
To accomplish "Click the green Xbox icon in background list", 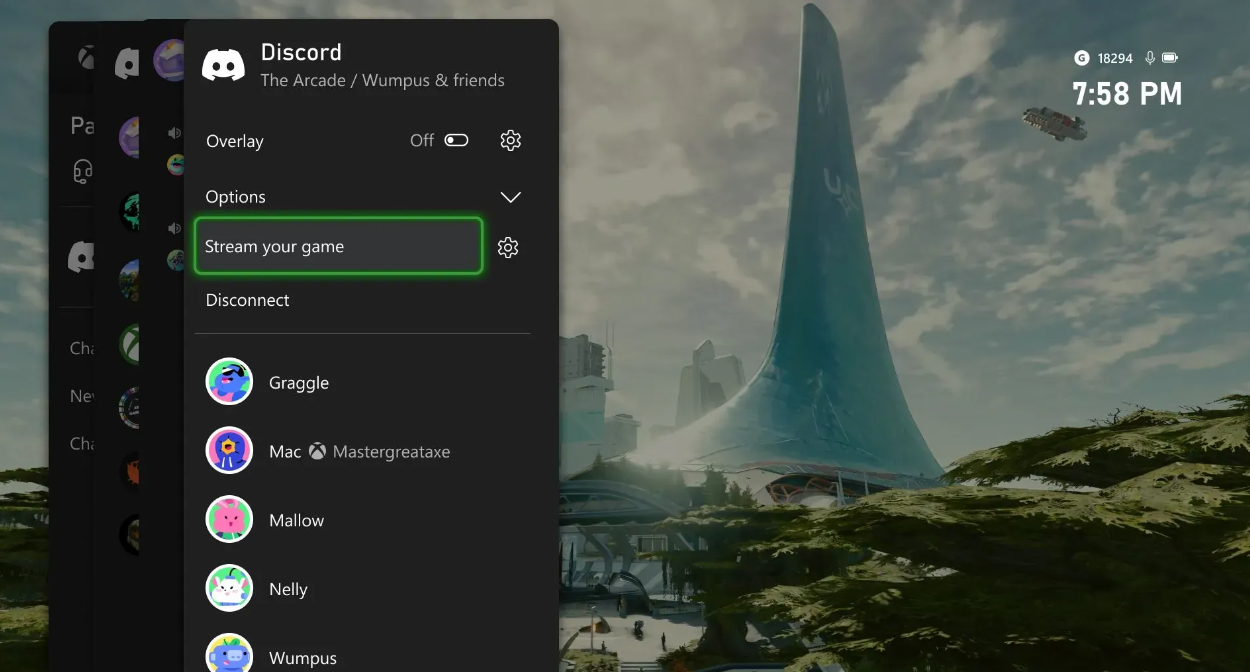I will [x=130, y=345].
